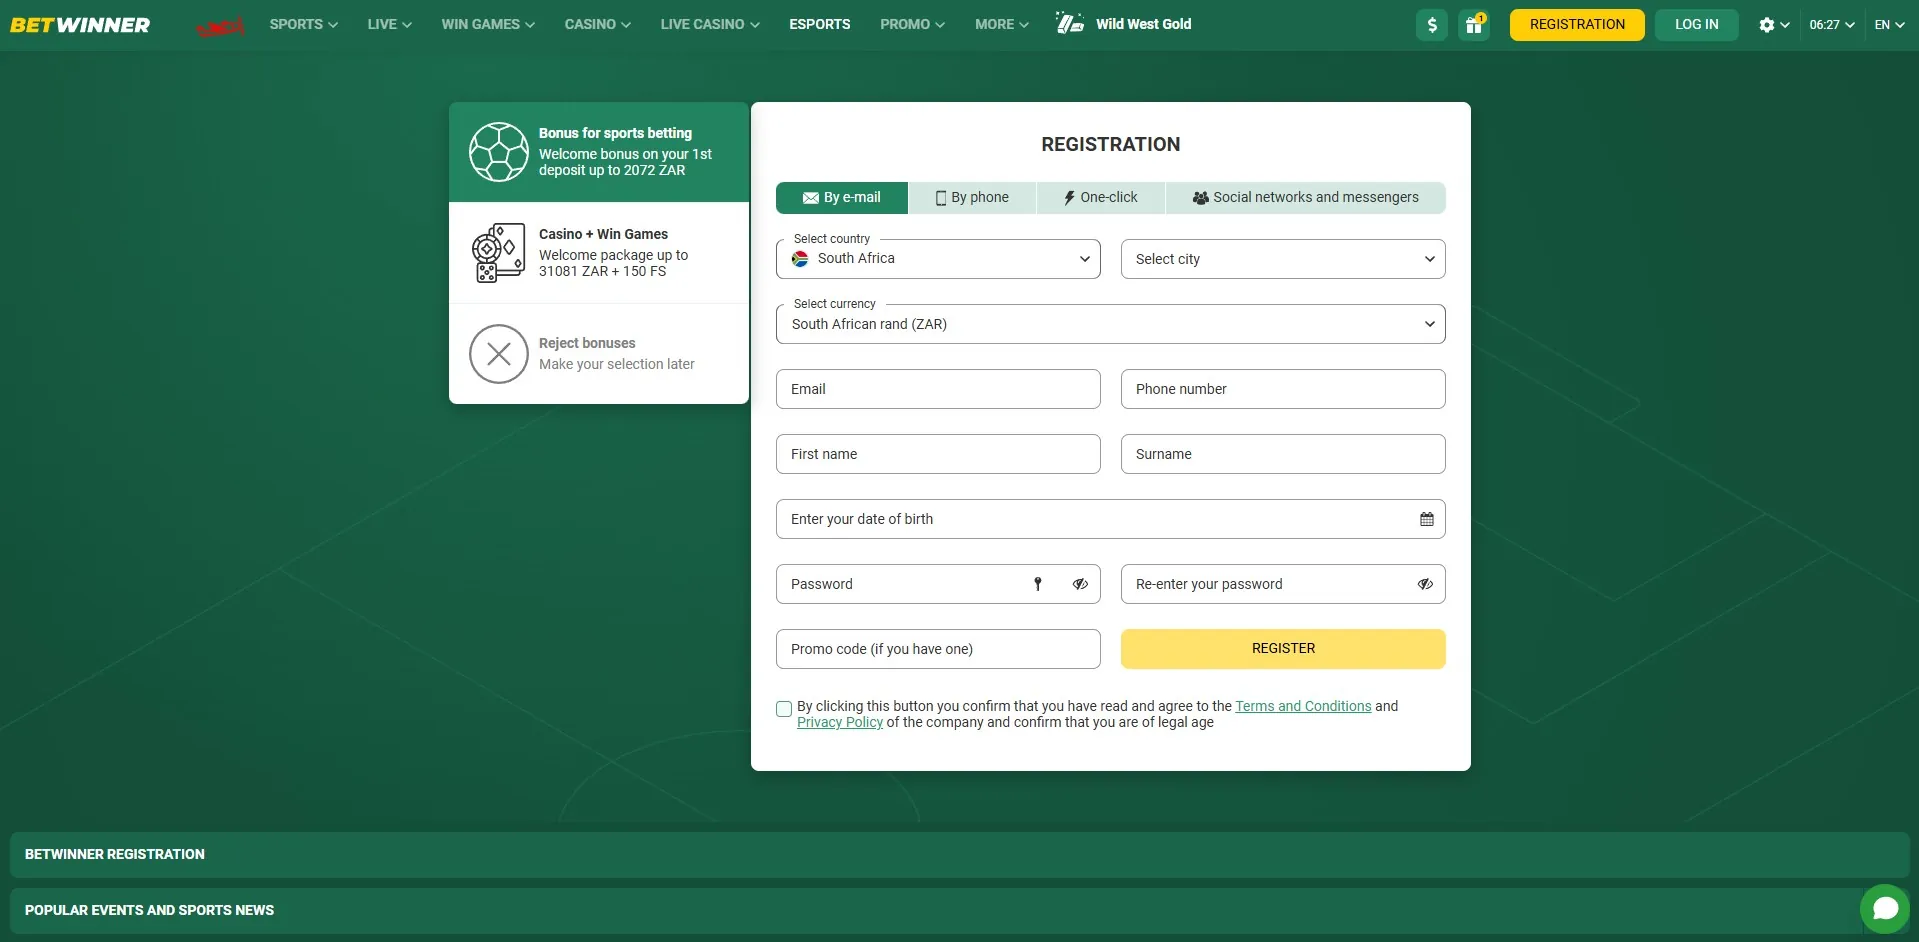The image size is (1919, 942).
Task: Open the EN language dropdown
Action: tap(1888, 24)
